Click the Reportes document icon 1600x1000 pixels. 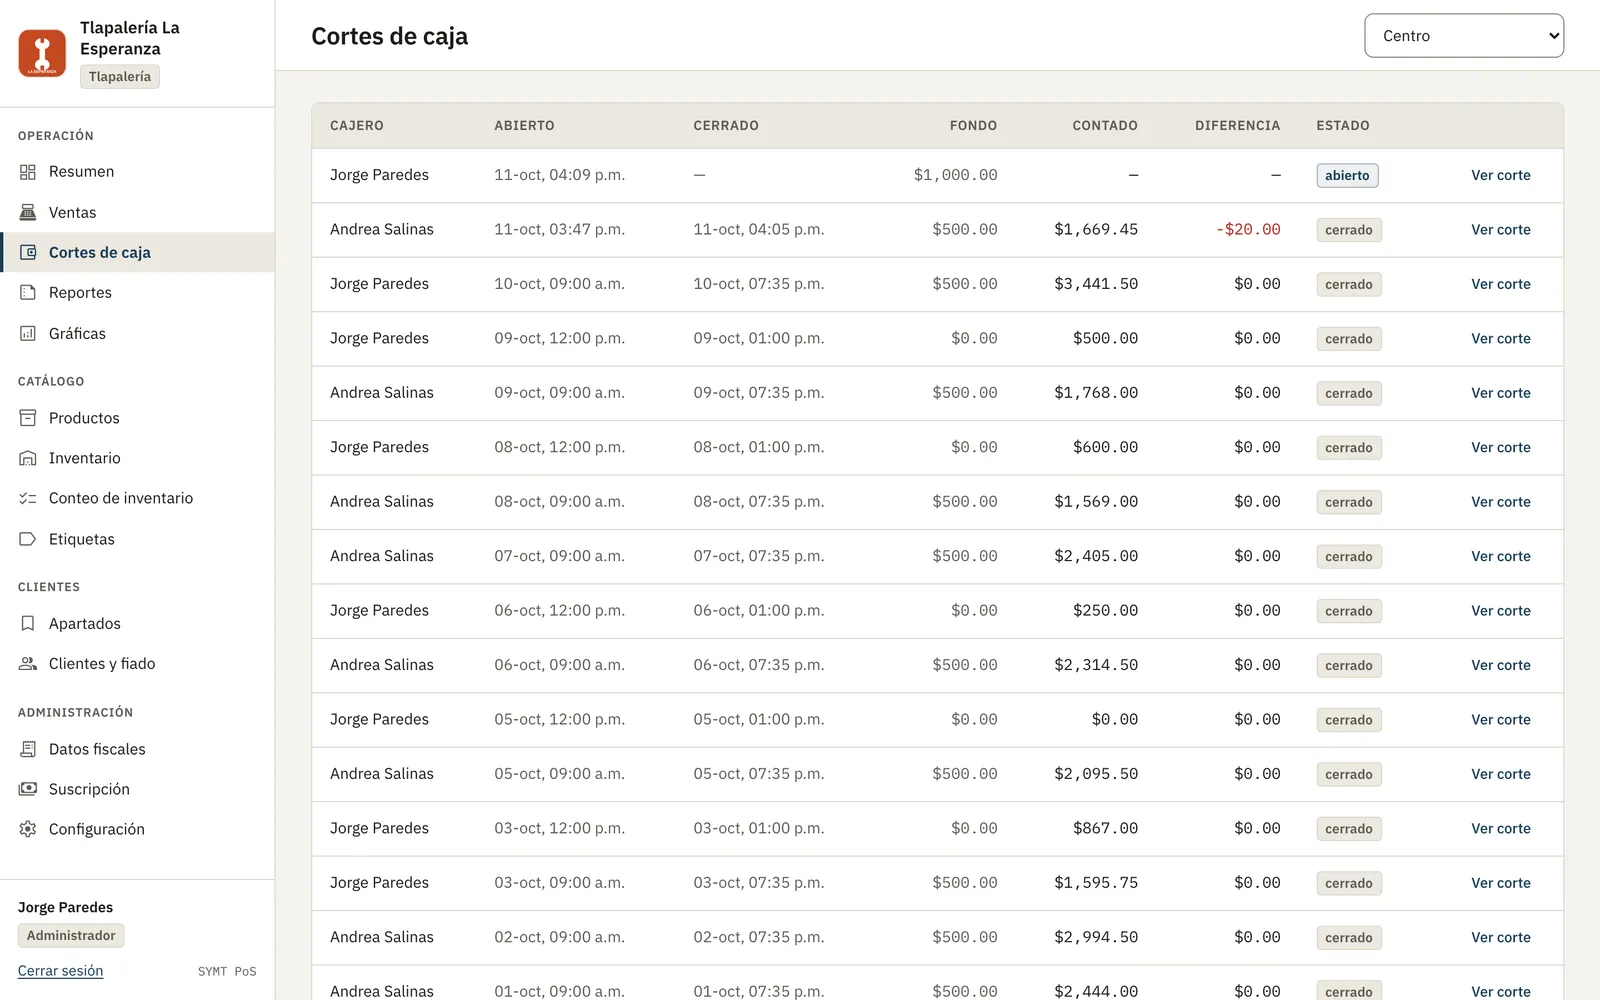pyautogui.click(x=28, y=292)
